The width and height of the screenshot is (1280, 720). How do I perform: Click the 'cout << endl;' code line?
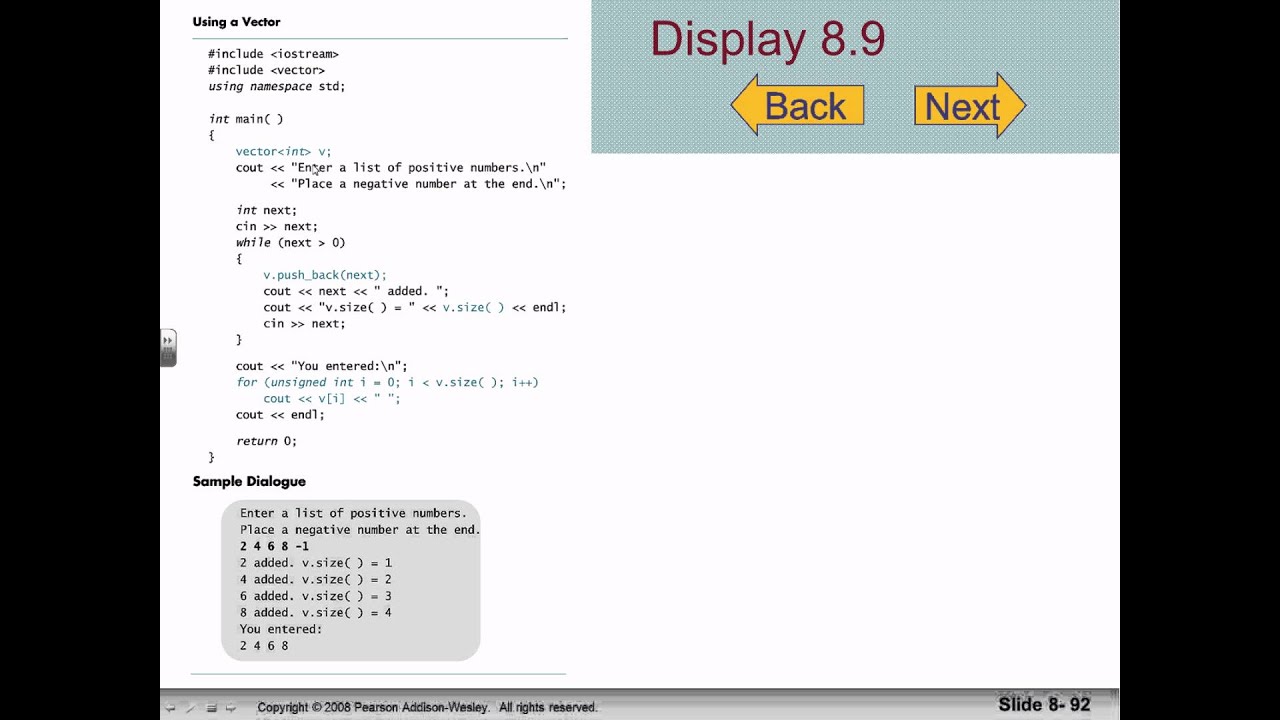(280, 414)
